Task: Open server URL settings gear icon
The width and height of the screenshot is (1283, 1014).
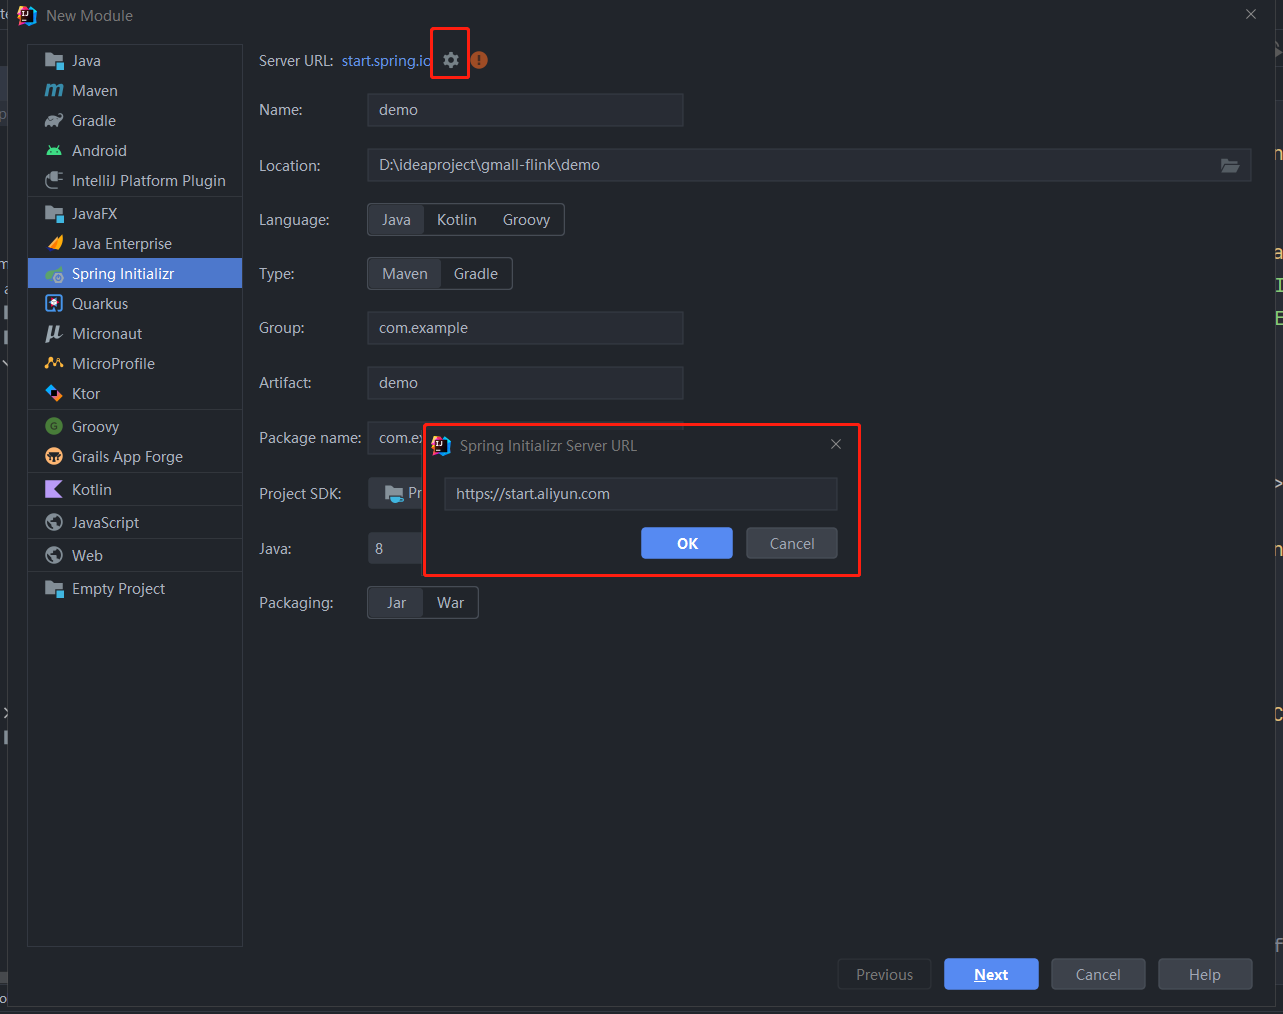Action: point(451,60)
